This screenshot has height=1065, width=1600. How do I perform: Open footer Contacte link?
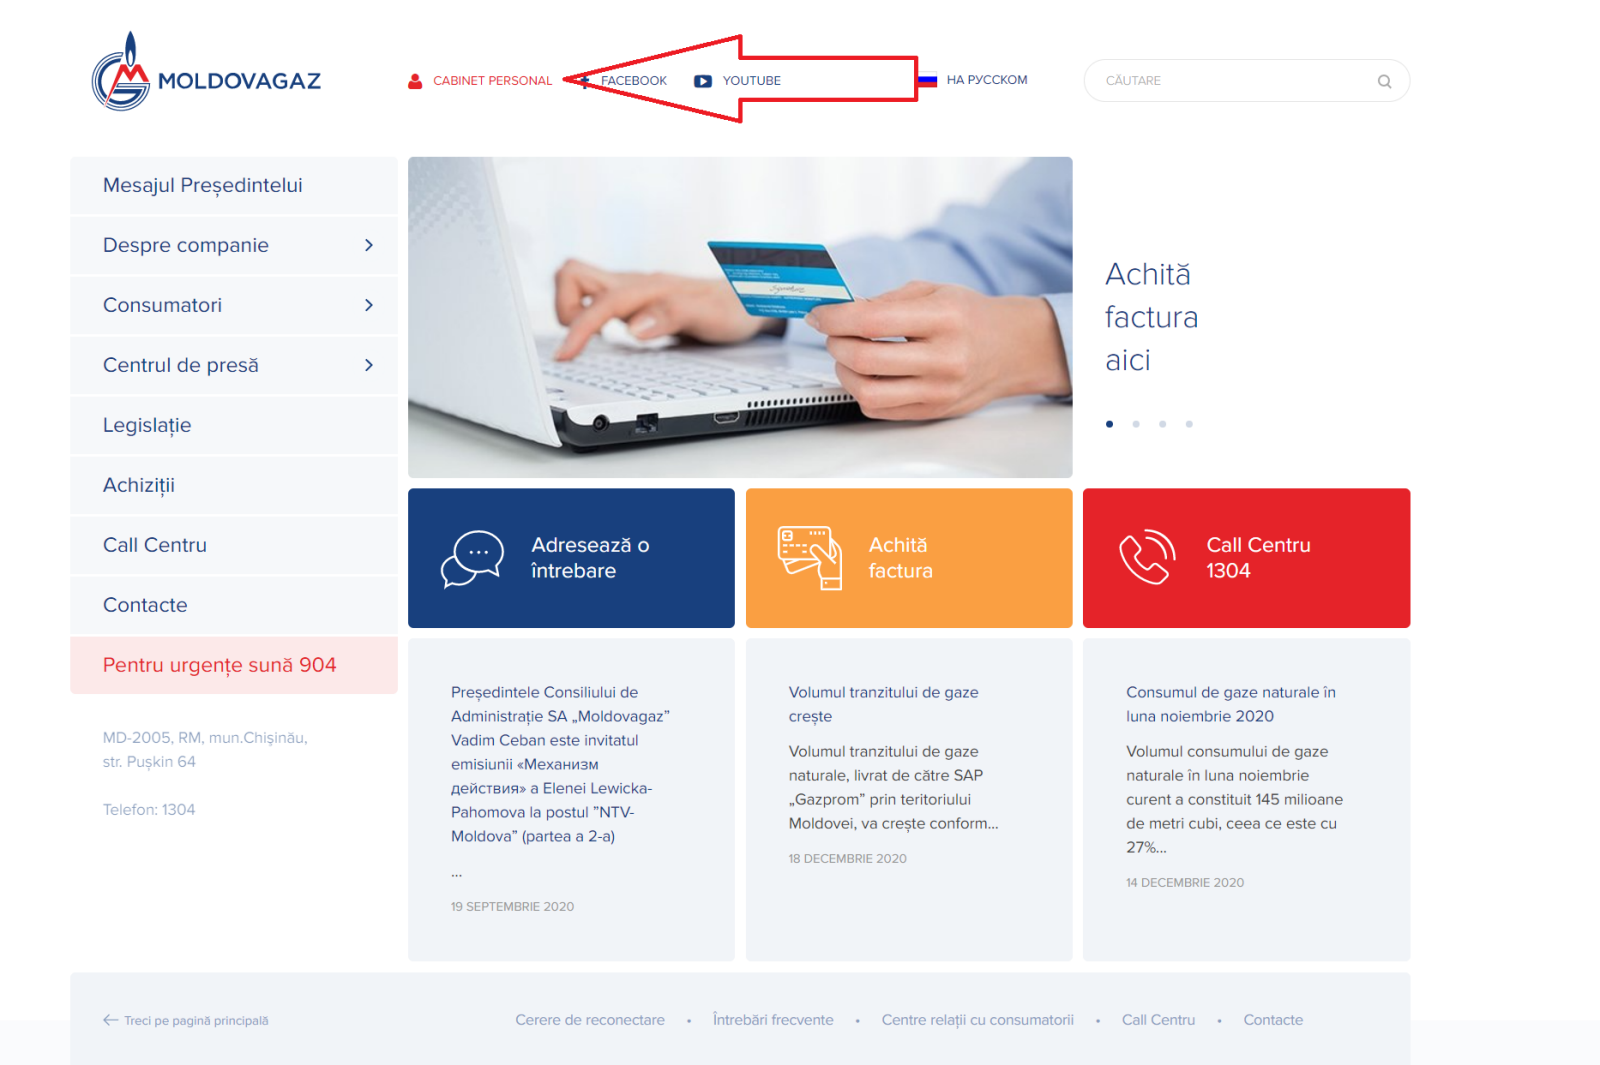click(x=1273, y=1020)
